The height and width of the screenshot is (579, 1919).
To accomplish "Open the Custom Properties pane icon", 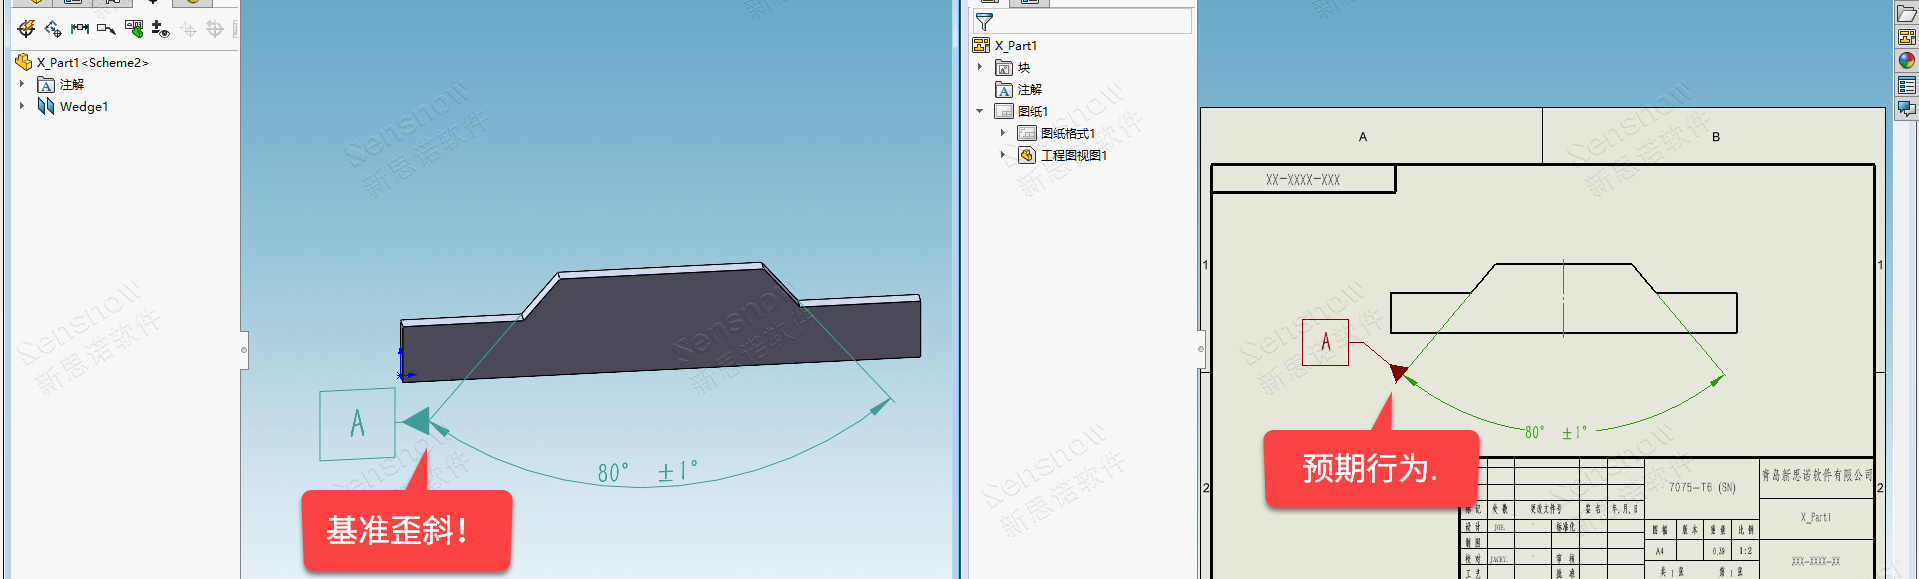I will (x=1906, y=85).
